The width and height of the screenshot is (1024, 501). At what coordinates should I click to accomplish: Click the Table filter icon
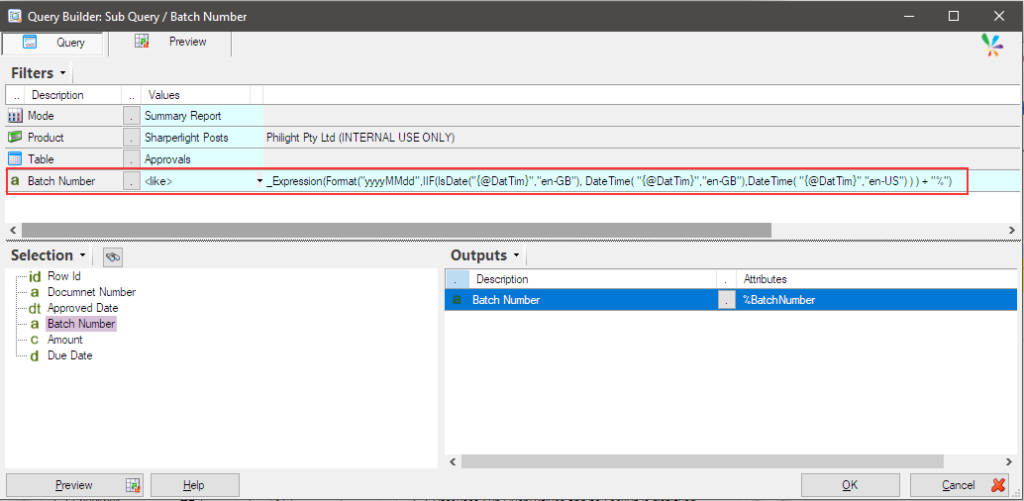coord(15,159)
